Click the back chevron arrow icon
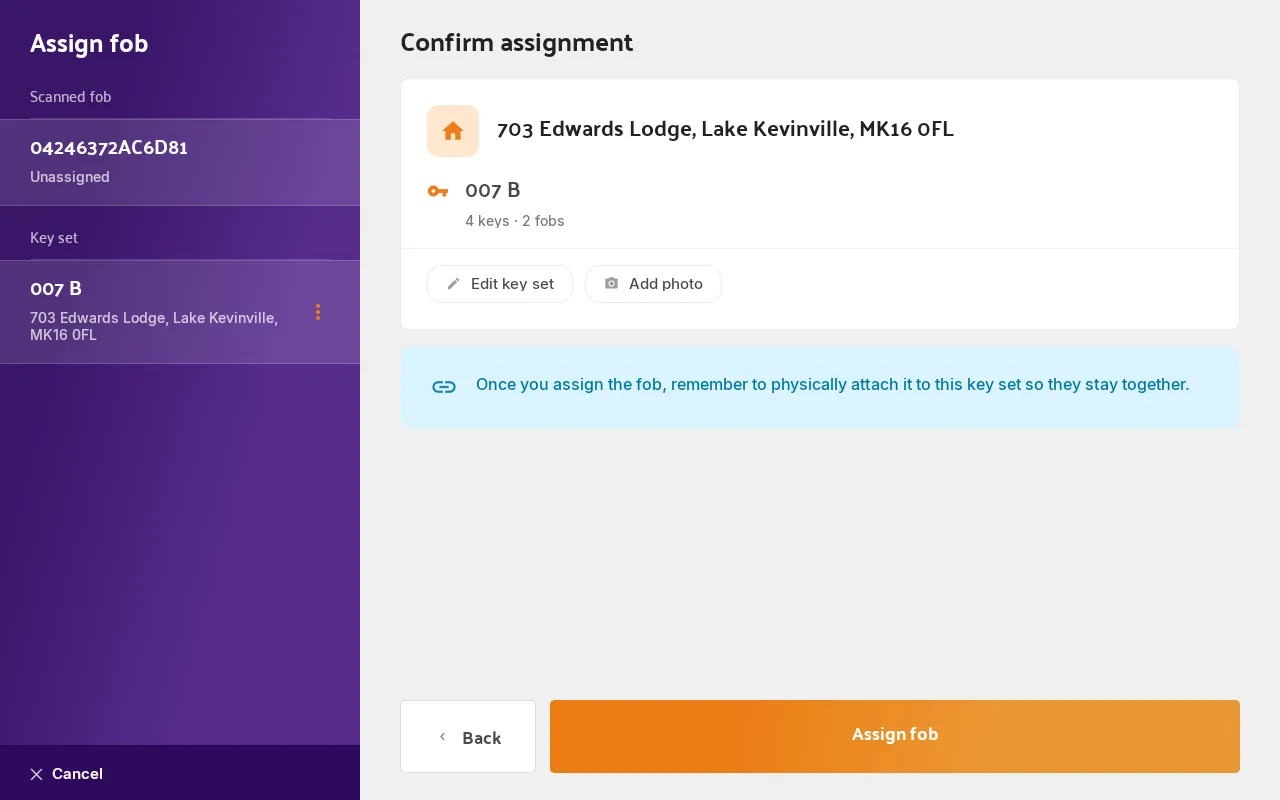 pyautogui.click(x=442, y=737)
